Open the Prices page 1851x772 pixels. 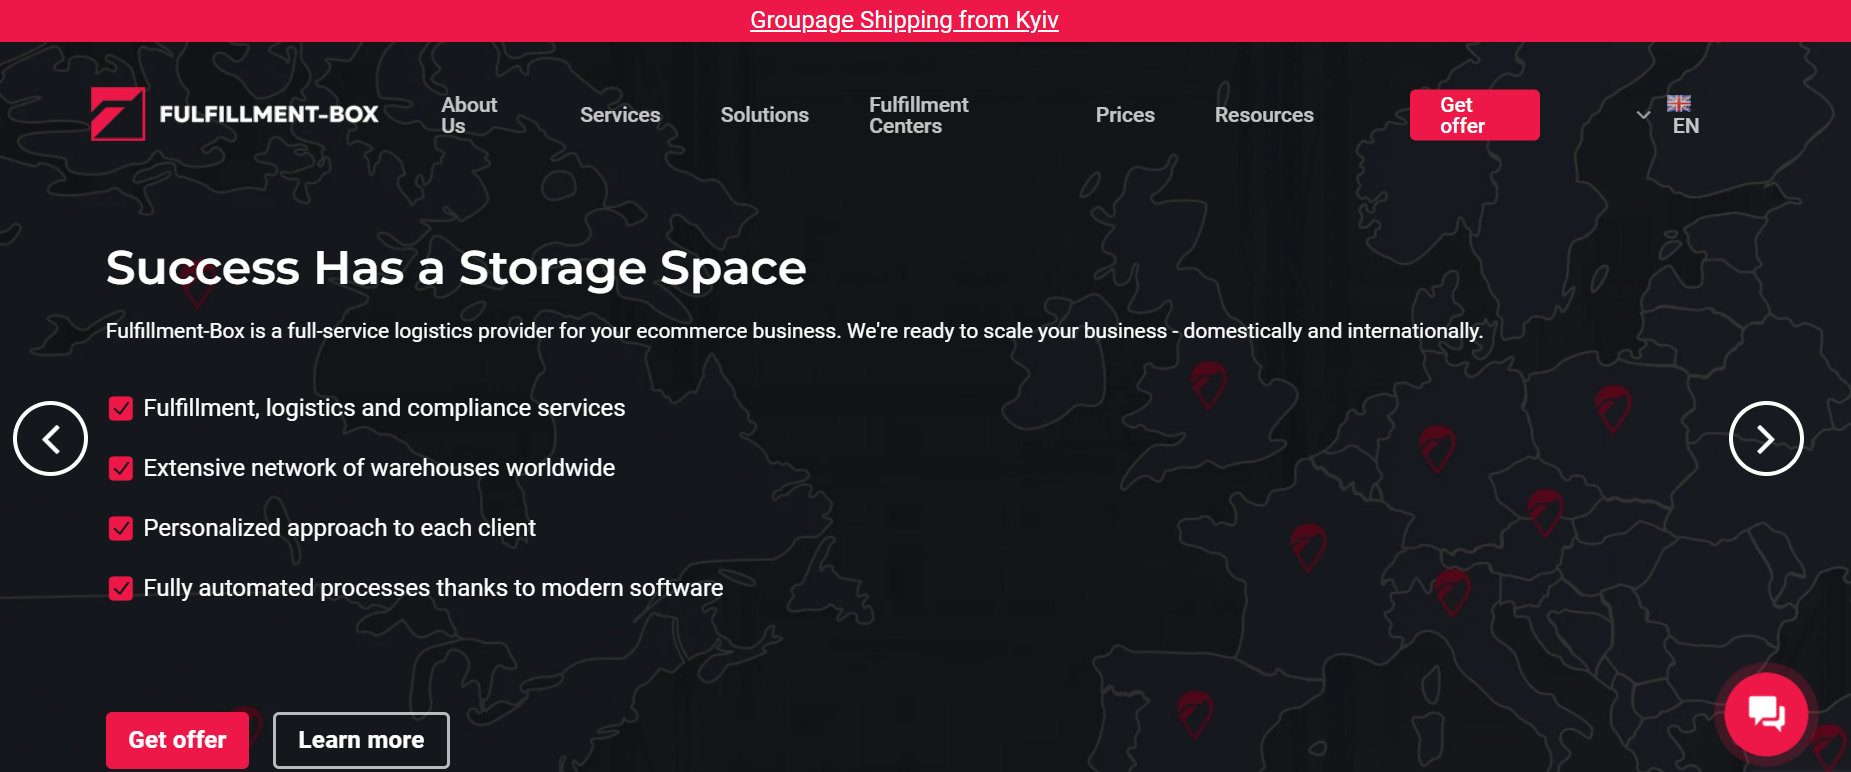[1125, 115]
